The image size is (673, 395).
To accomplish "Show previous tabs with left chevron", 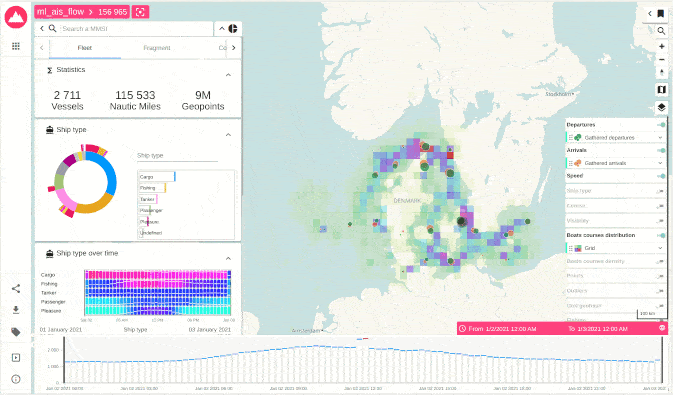I will click(x=42, y=48).
